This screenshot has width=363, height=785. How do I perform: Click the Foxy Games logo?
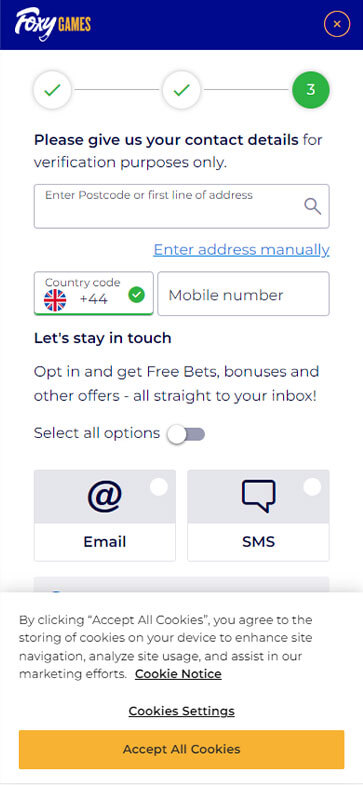click(53, 24)
